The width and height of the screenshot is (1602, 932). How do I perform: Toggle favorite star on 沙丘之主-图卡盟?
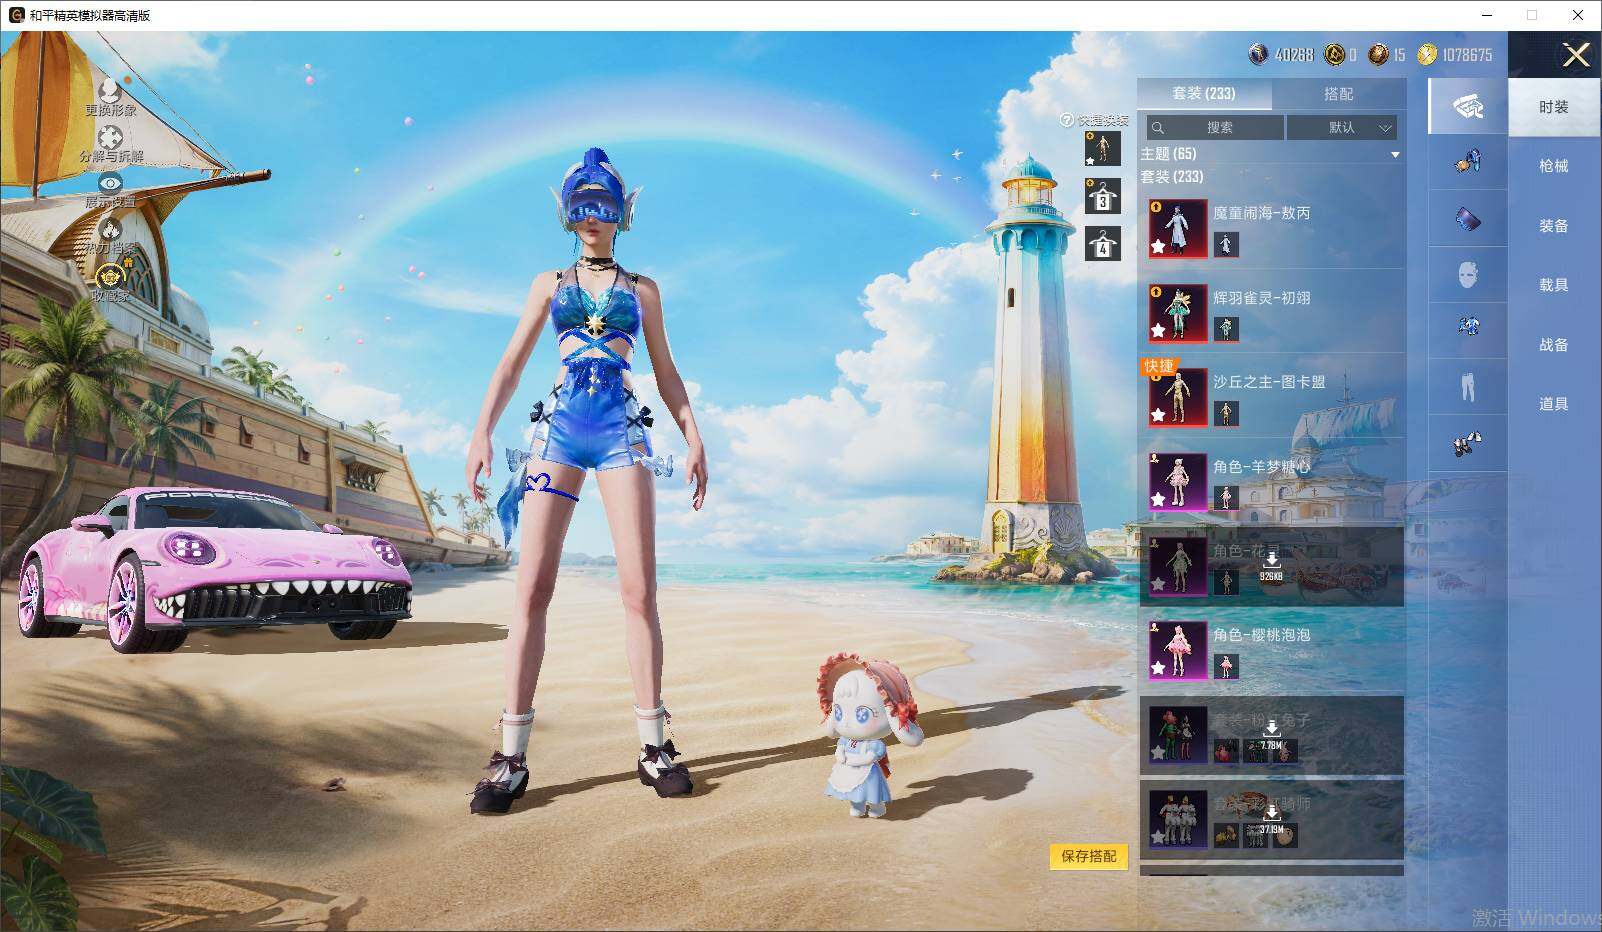(1158, 414)
